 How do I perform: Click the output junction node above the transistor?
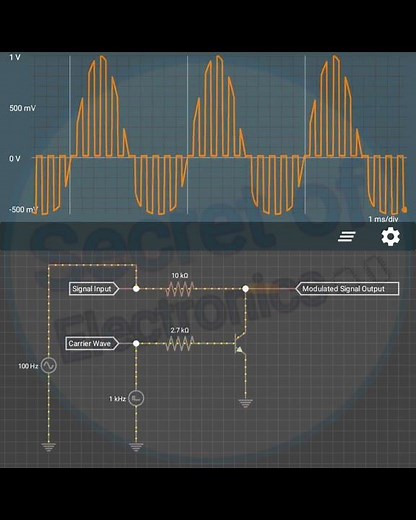tap(245, 289)
